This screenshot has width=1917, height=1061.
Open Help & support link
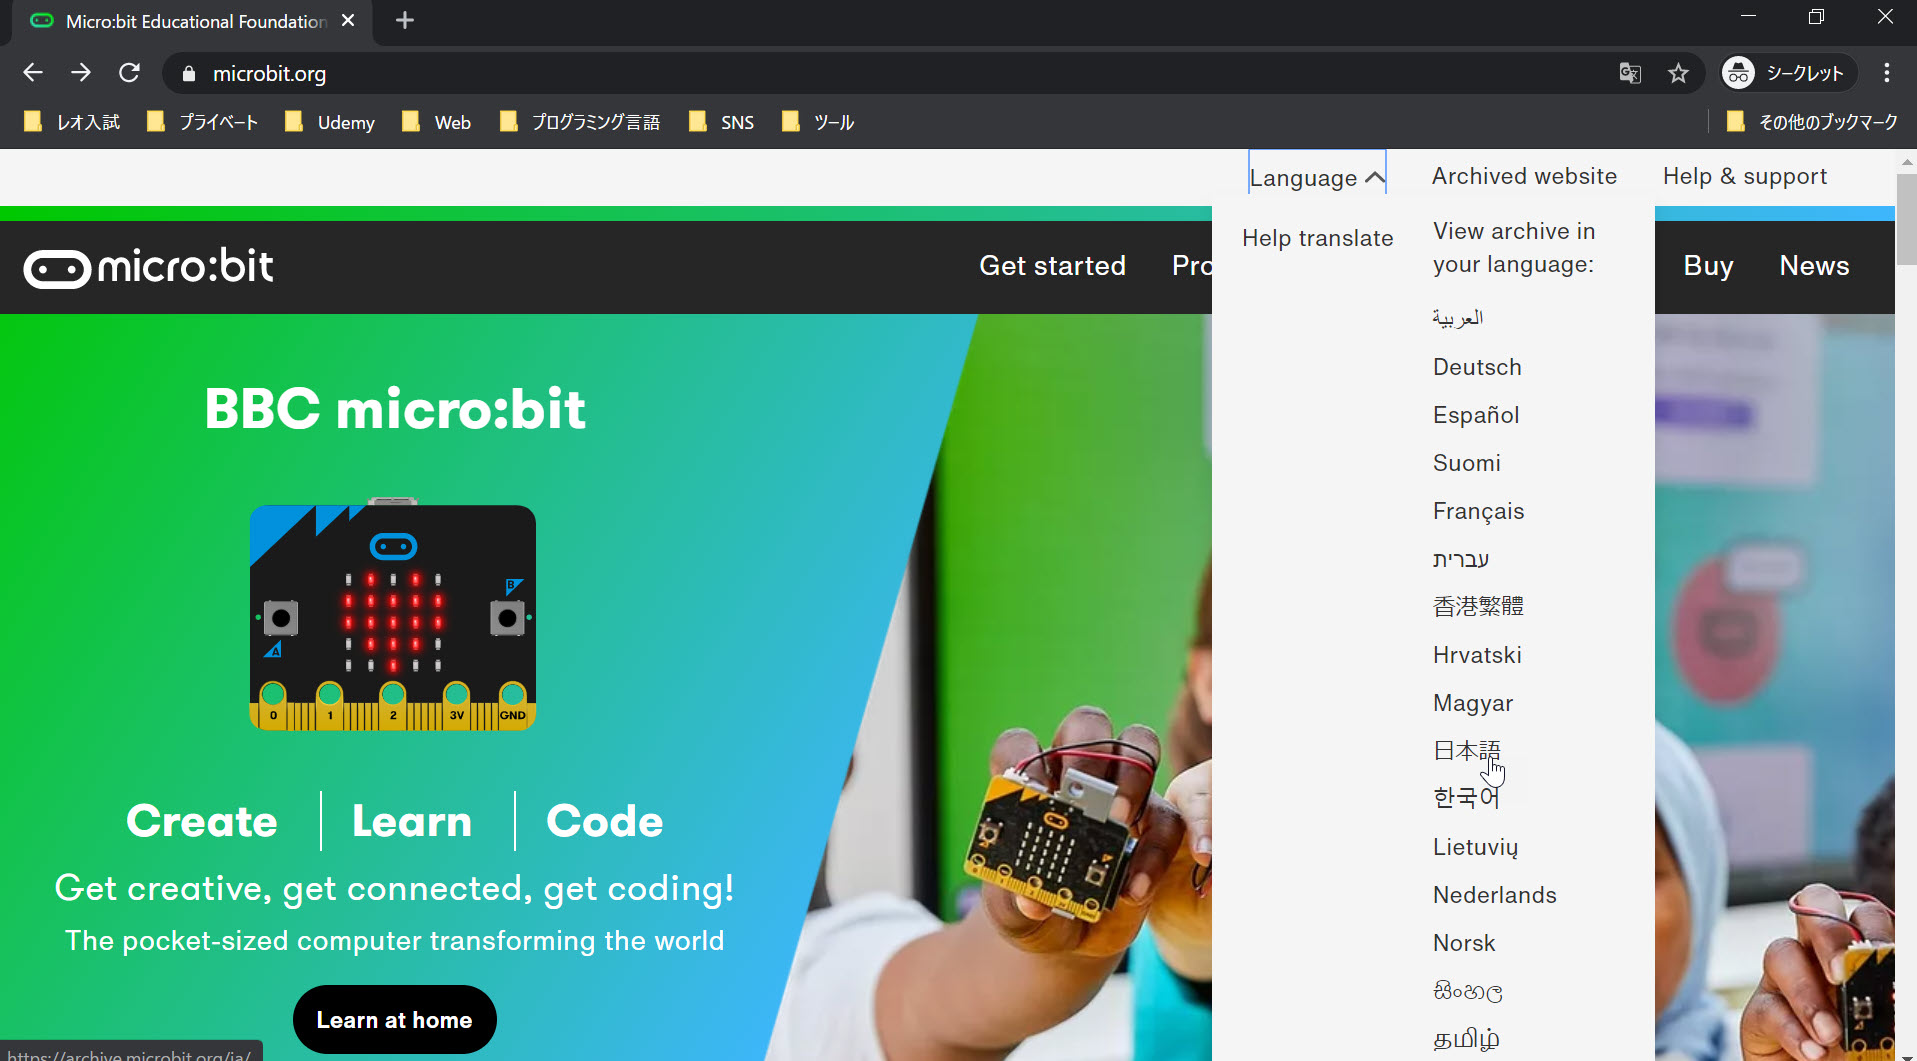1745,176
